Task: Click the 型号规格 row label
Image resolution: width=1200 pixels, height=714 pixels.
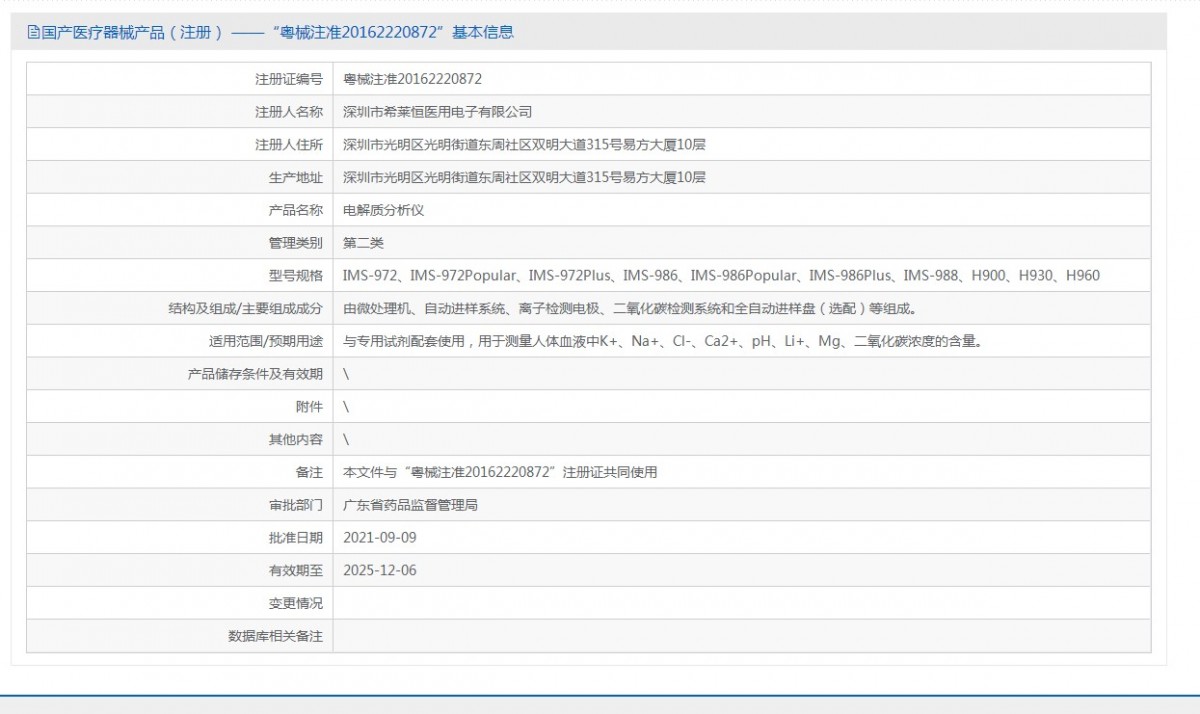Action: click(x=295, y=276)
